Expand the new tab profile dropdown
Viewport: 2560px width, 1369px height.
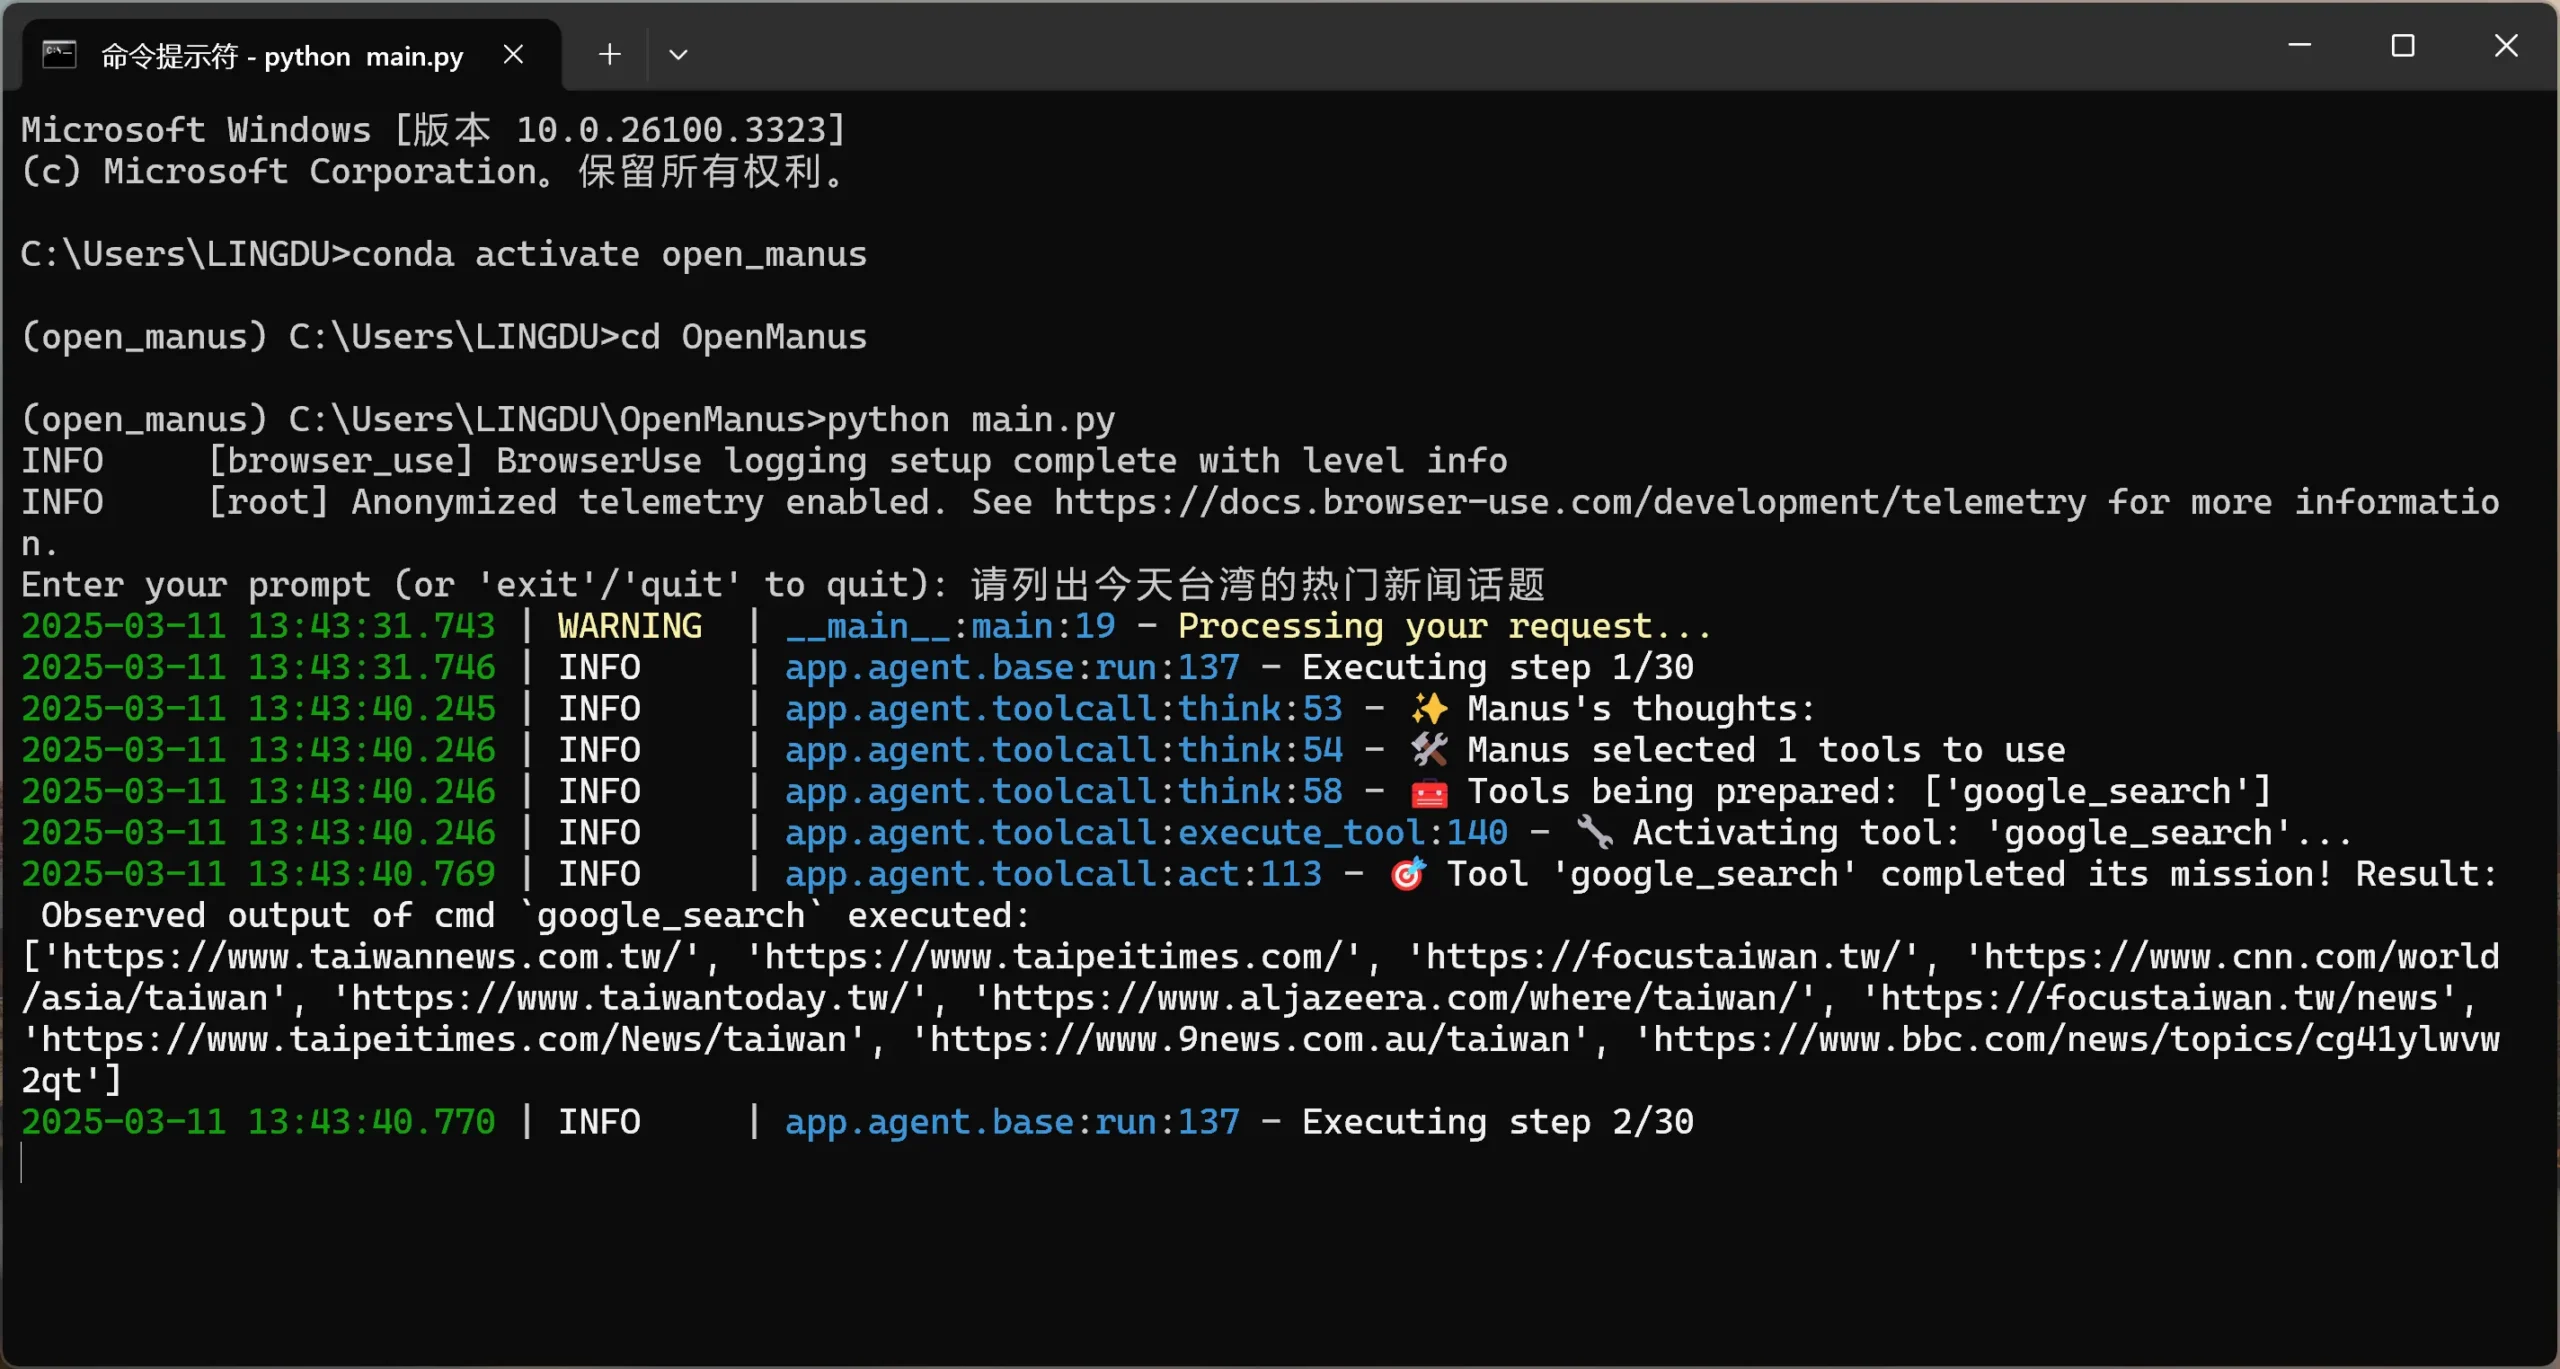pyautogui.click(x=678, y=54)
